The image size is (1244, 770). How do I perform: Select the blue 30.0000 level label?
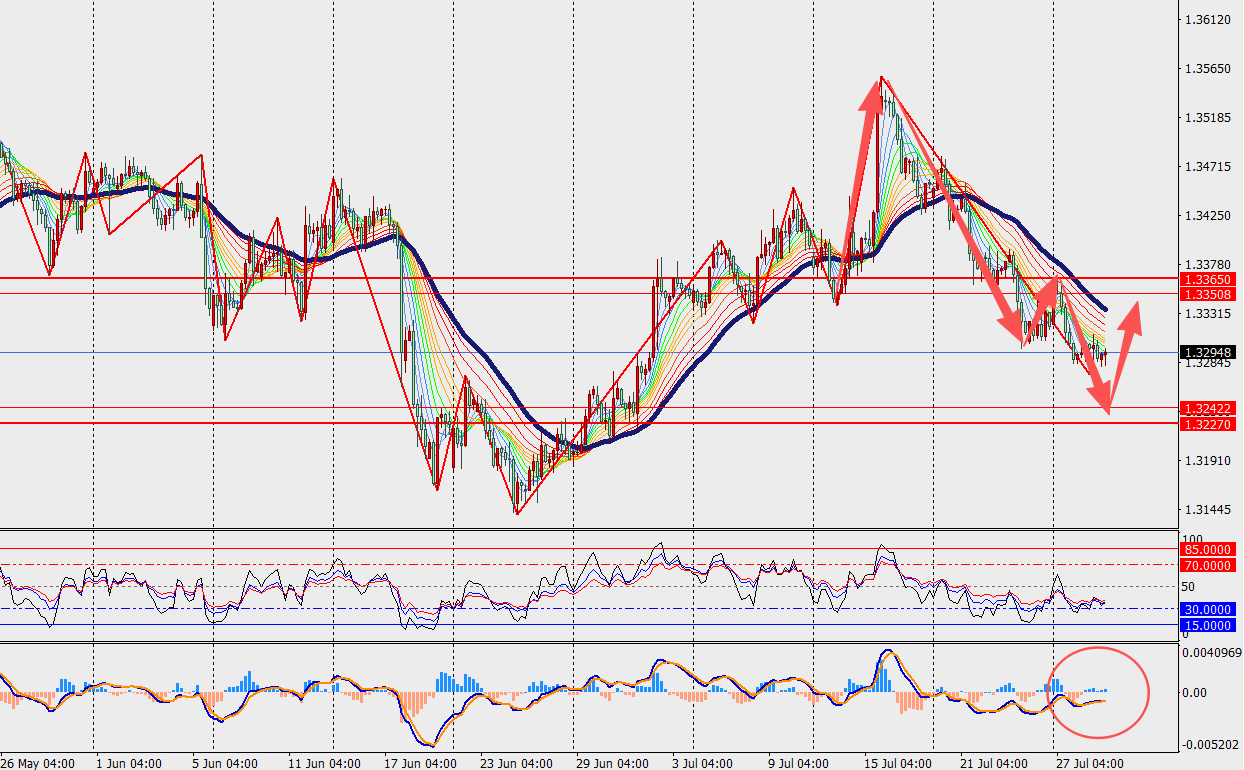point(1207,609)
